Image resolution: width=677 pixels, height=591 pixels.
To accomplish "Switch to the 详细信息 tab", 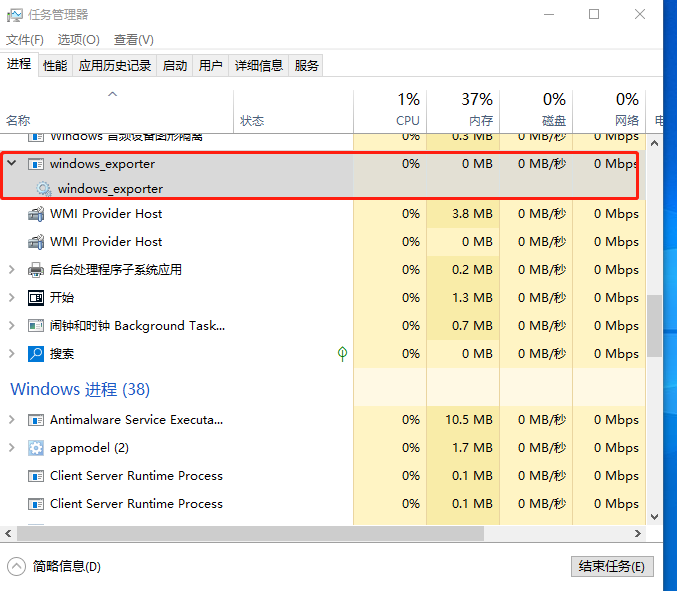I will 259,66.
